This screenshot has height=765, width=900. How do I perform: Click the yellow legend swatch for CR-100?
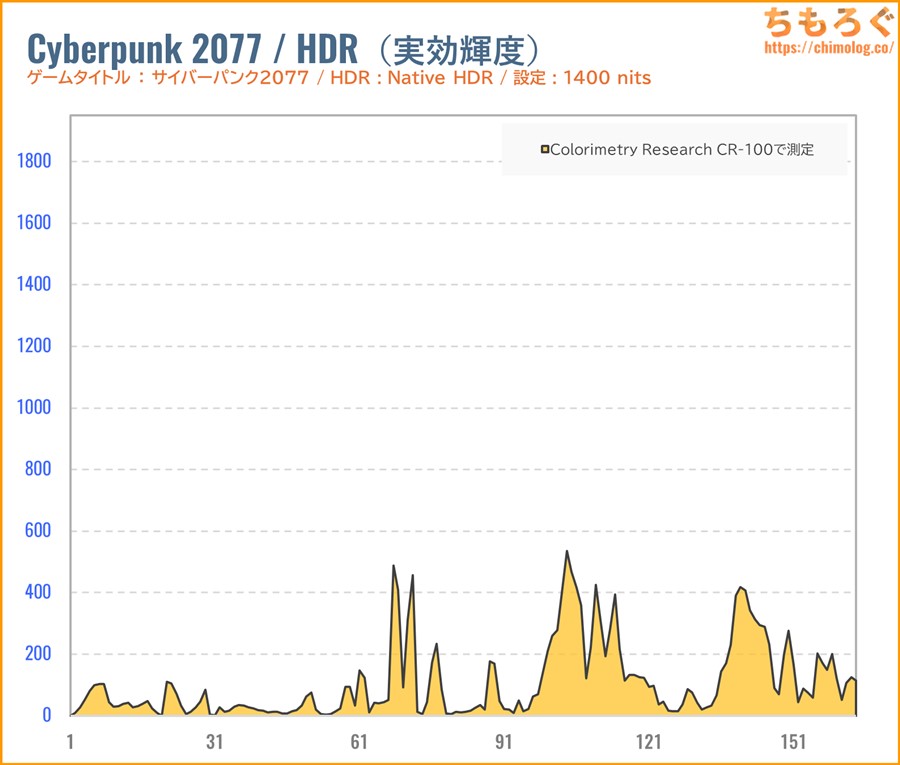(545, 150)
